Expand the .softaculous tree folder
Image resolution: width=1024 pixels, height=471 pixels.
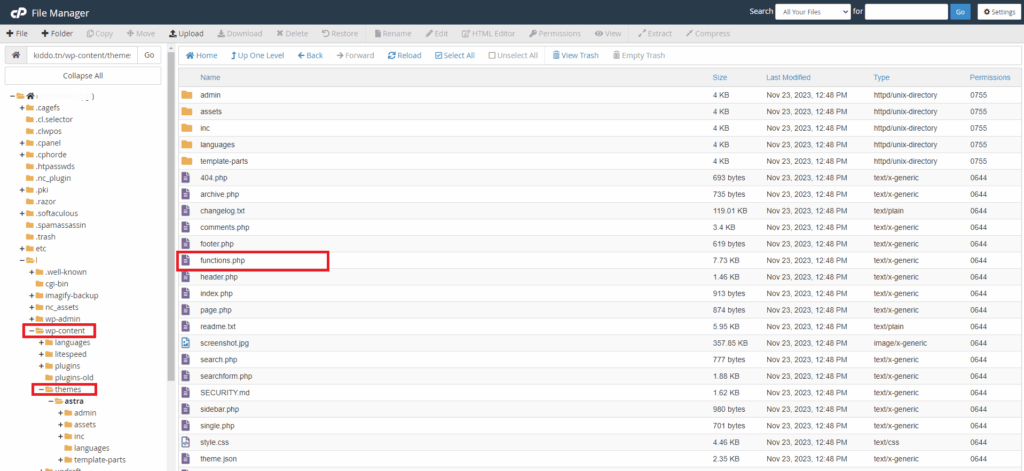click(x=22, y=214)
